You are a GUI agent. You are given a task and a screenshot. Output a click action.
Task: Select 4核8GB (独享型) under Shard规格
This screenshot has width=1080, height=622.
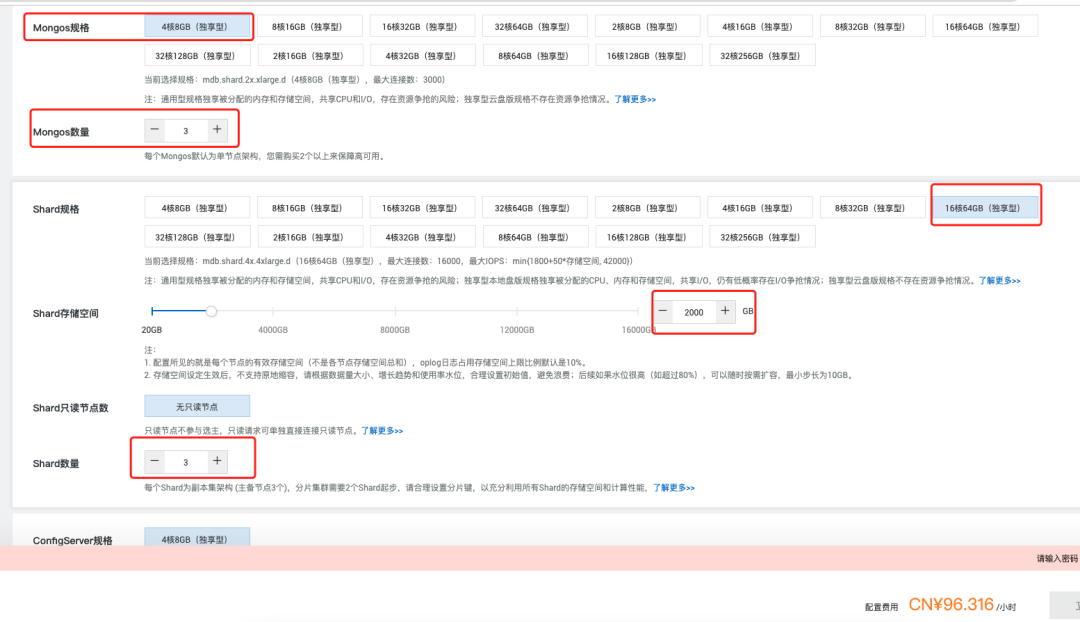(197, 208)
